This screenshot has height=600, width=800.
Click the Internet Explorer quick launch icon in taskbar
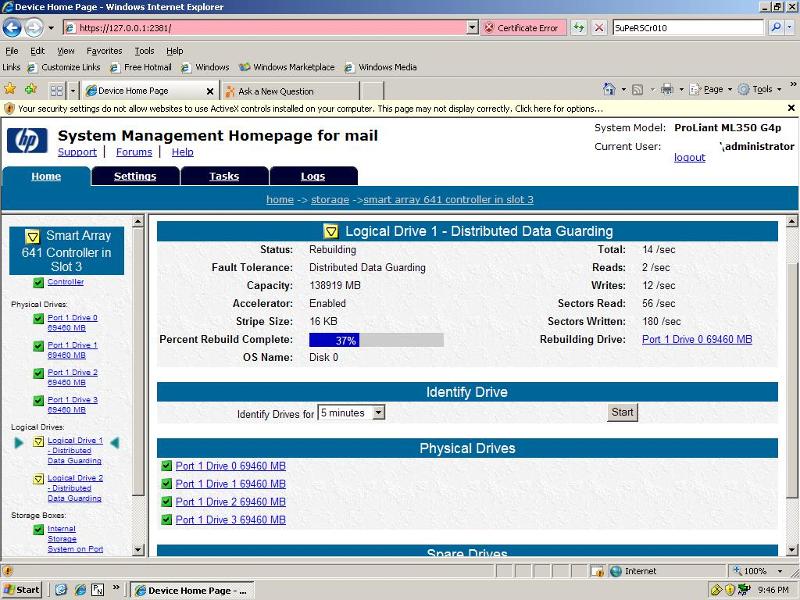point(80,590)
